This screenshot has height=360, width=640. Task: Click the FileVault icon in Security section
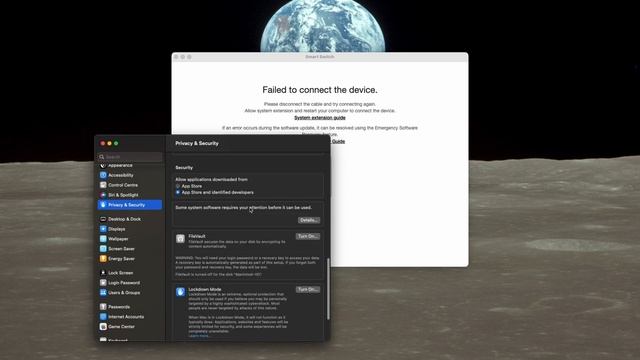pos(180,239)
